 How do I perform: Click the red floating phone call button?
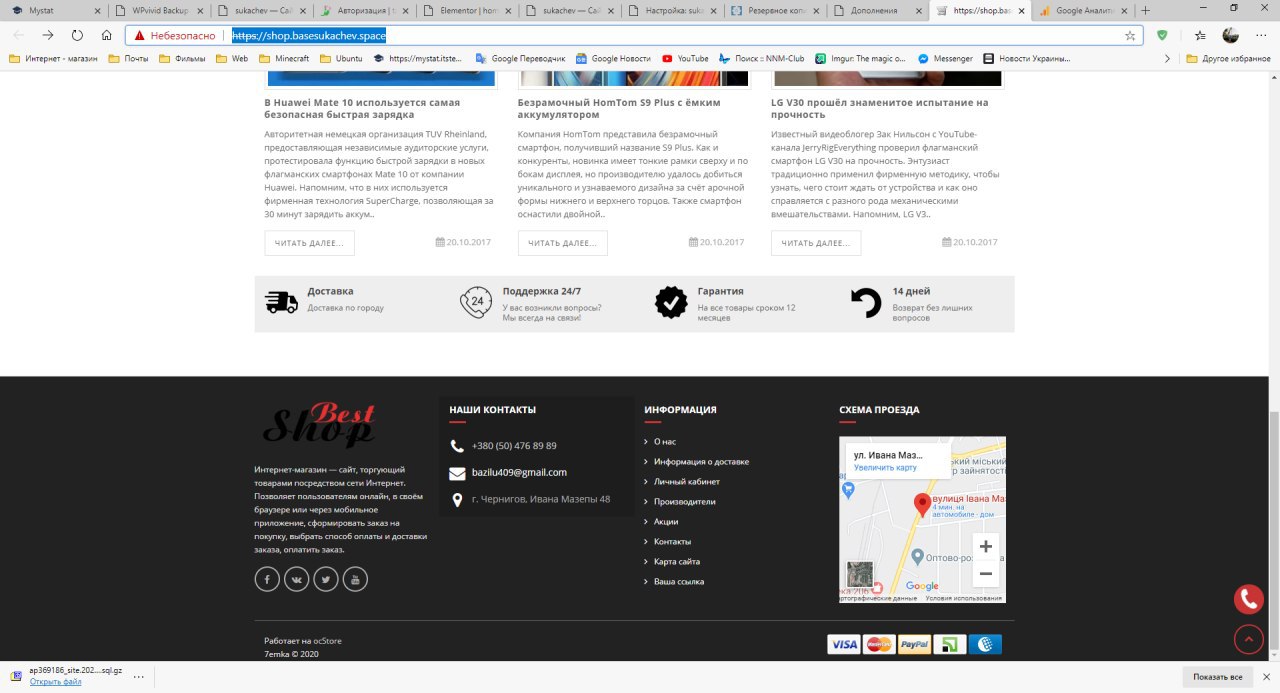1249,599
